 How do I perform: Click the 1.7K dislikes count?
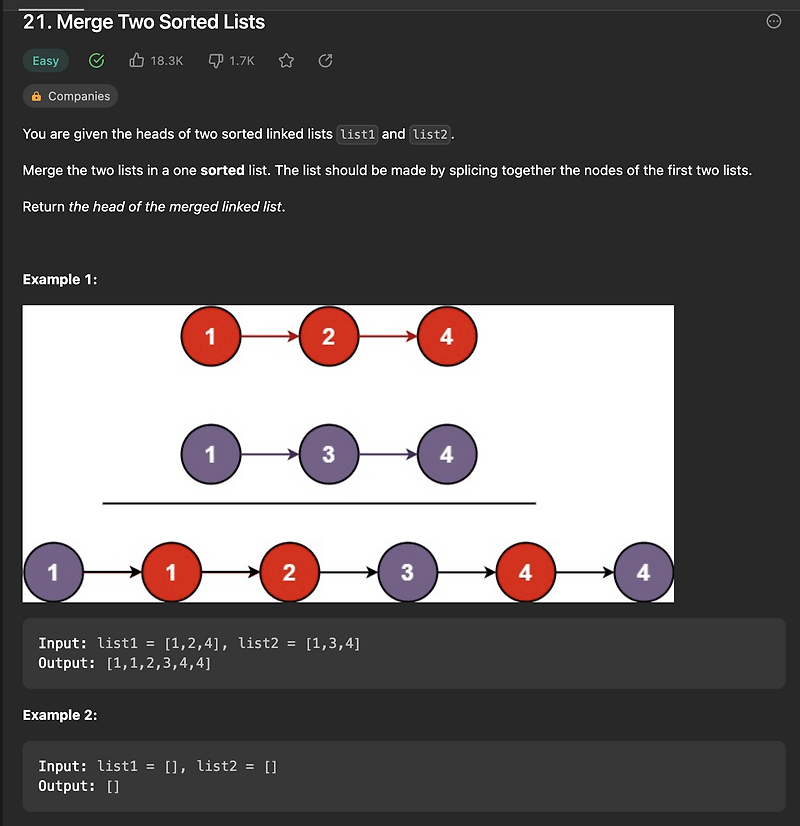[x=242, y=61]
